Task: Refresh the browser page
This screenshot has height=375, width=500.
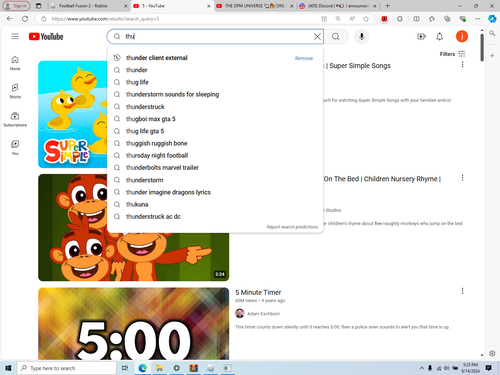Action: click(25, 19)
